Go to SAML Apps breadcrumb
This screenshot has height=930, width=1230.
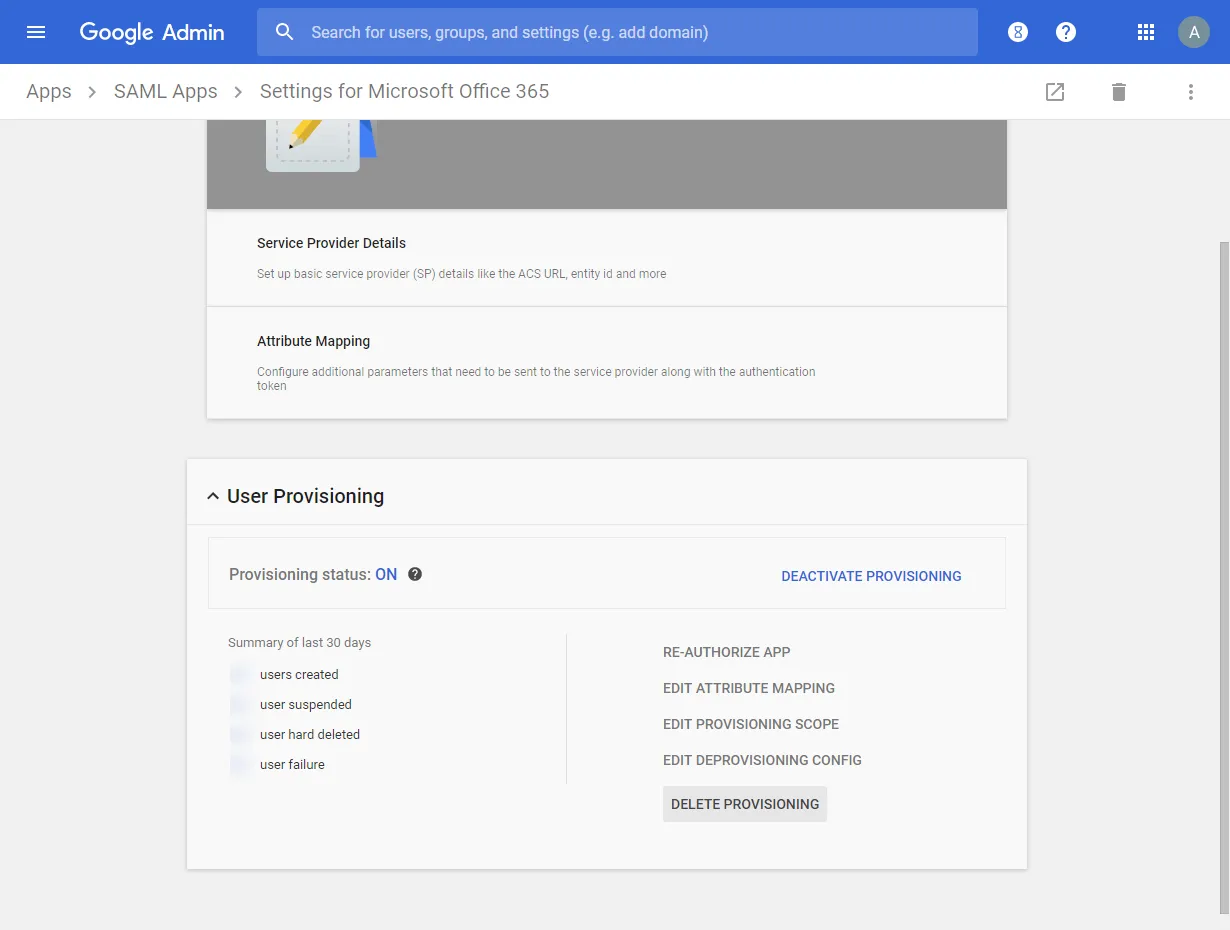166,91
